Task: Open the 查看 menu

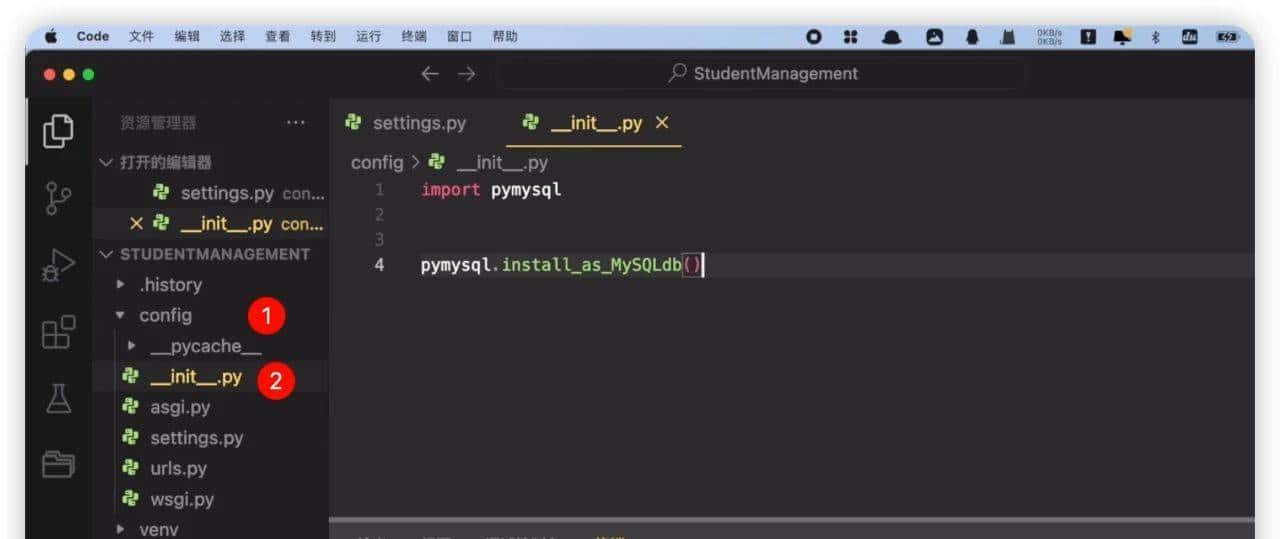Action: coord(278,36)
